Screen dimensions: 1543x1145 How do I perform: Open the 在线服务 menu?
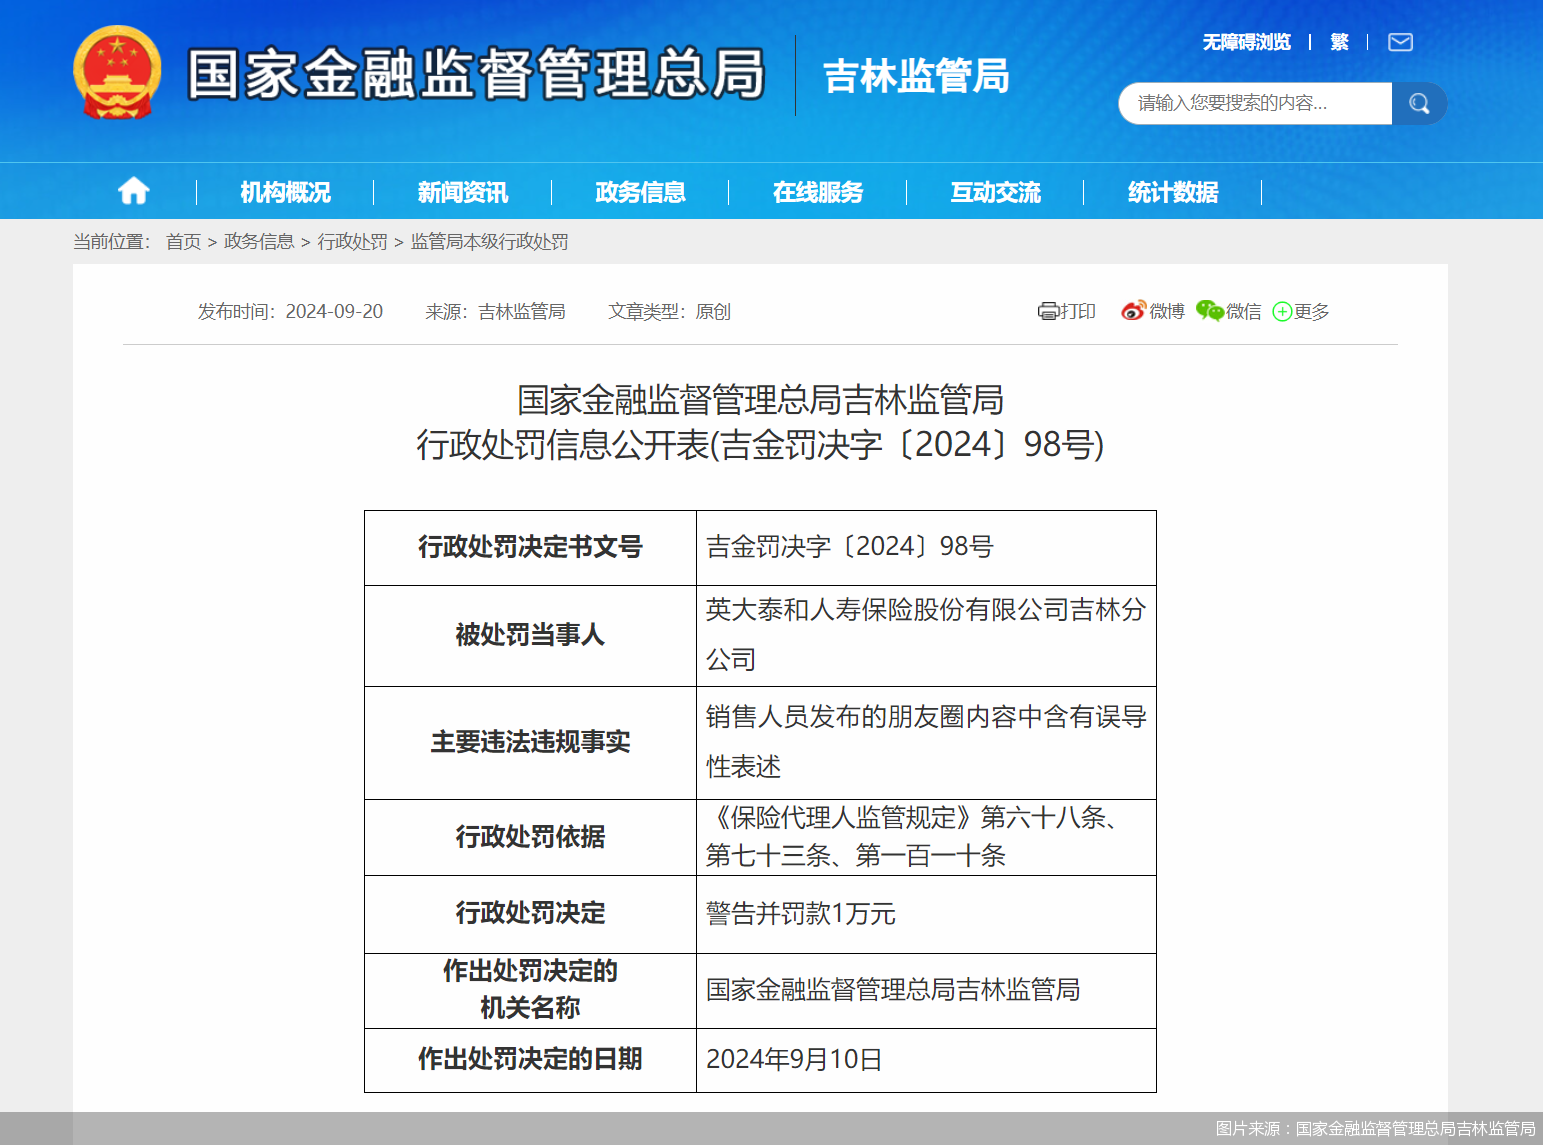818,192
